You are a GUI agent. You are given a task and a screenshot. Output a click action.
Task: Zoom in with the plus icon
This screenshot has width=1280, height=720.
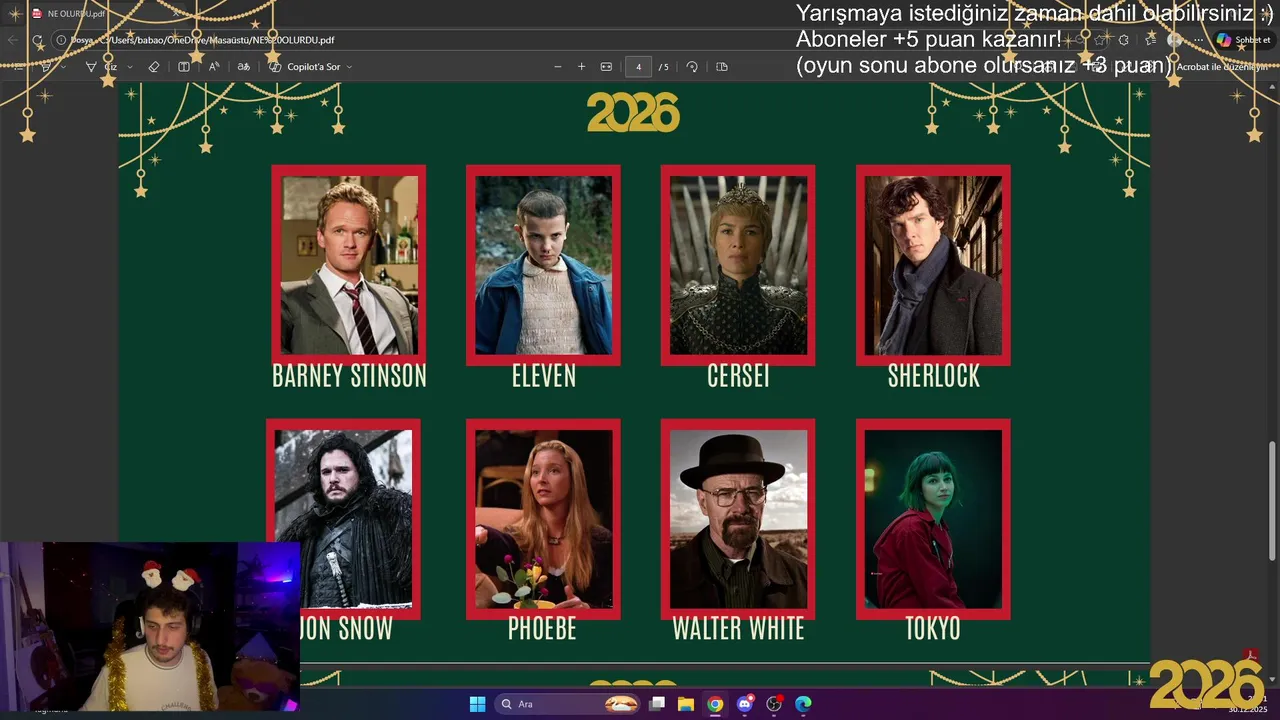(581, 67)
